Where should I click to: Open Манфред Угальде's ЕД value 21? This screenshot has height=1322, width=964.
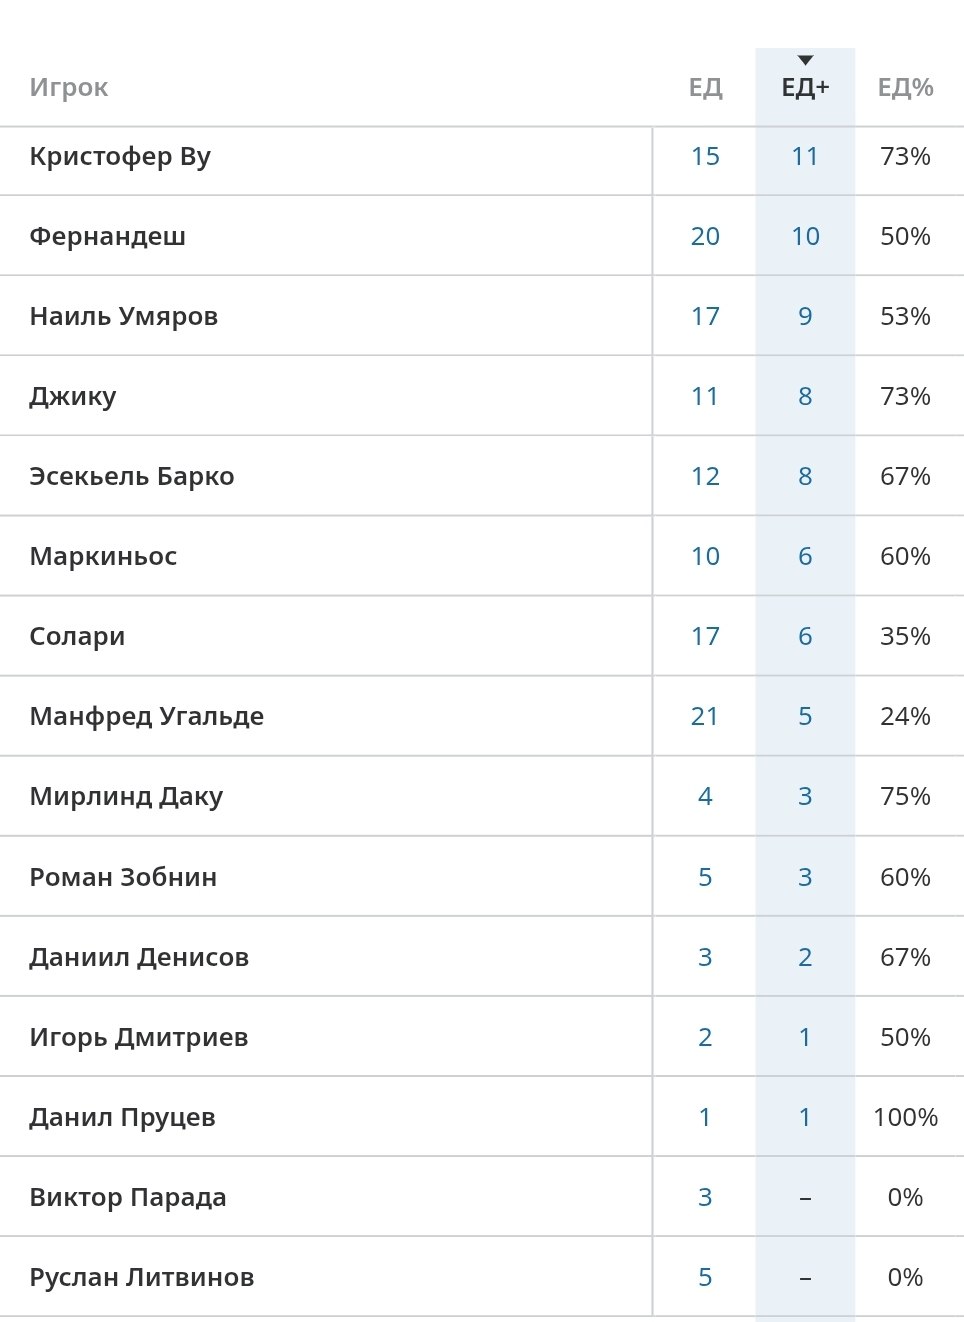tap(705, 717)
